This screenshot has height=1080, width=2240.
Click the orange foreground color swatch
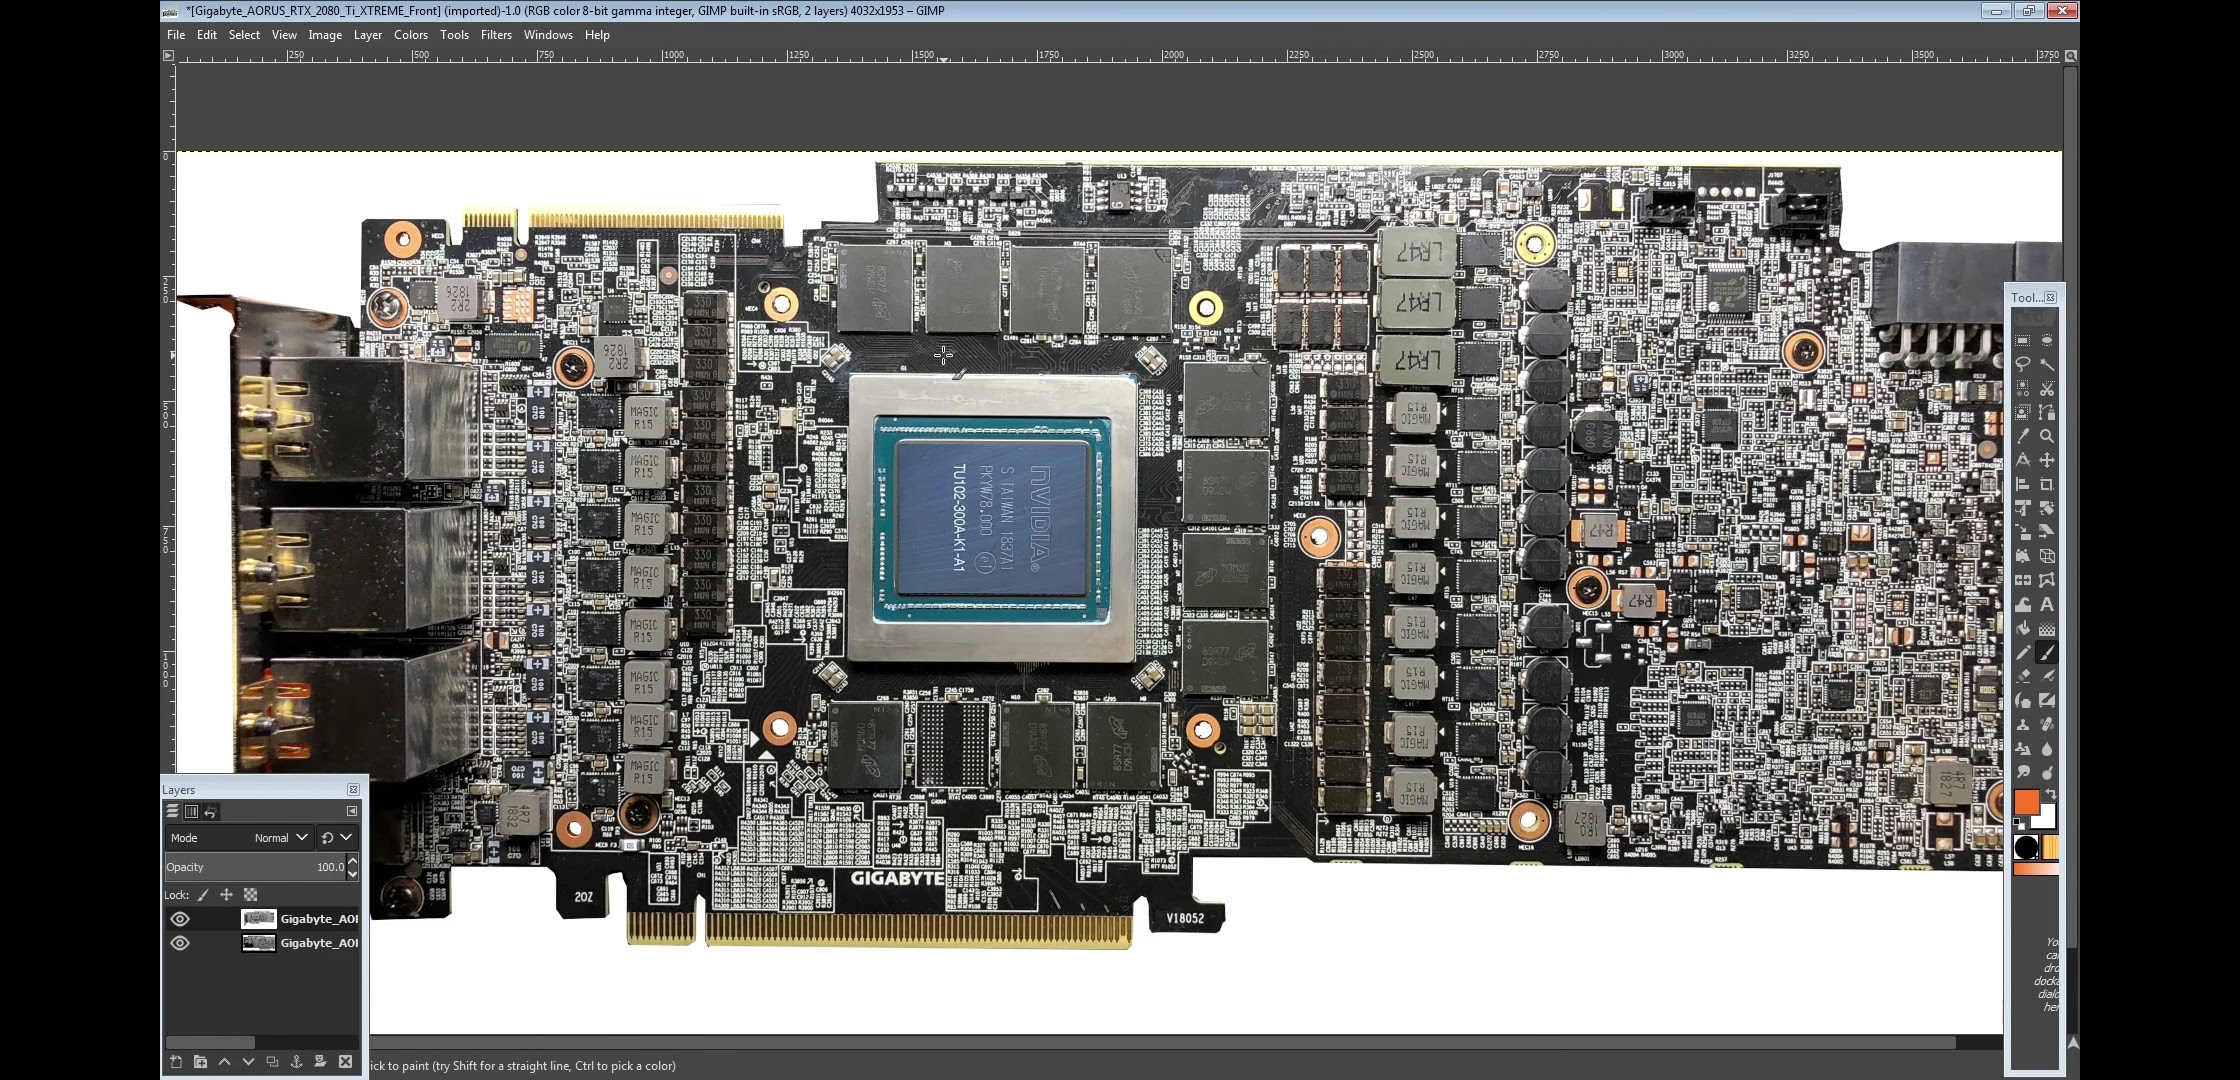(2025, 801)
